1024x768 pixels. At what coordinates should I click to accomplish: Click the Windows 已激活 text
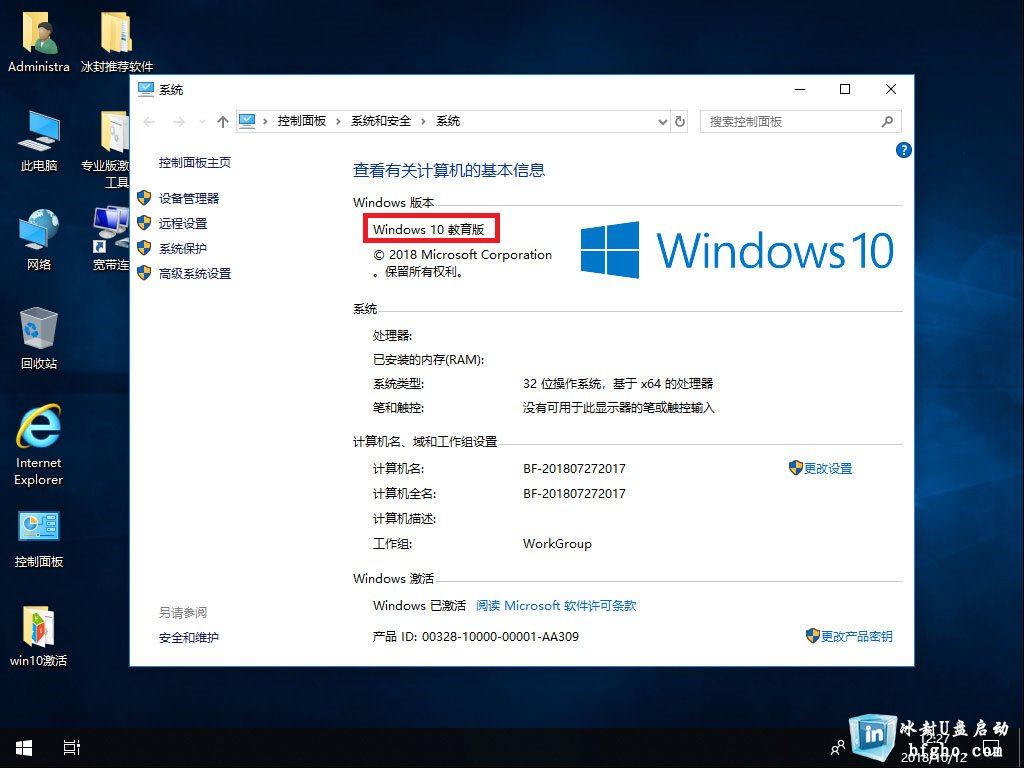click(419, 605)
